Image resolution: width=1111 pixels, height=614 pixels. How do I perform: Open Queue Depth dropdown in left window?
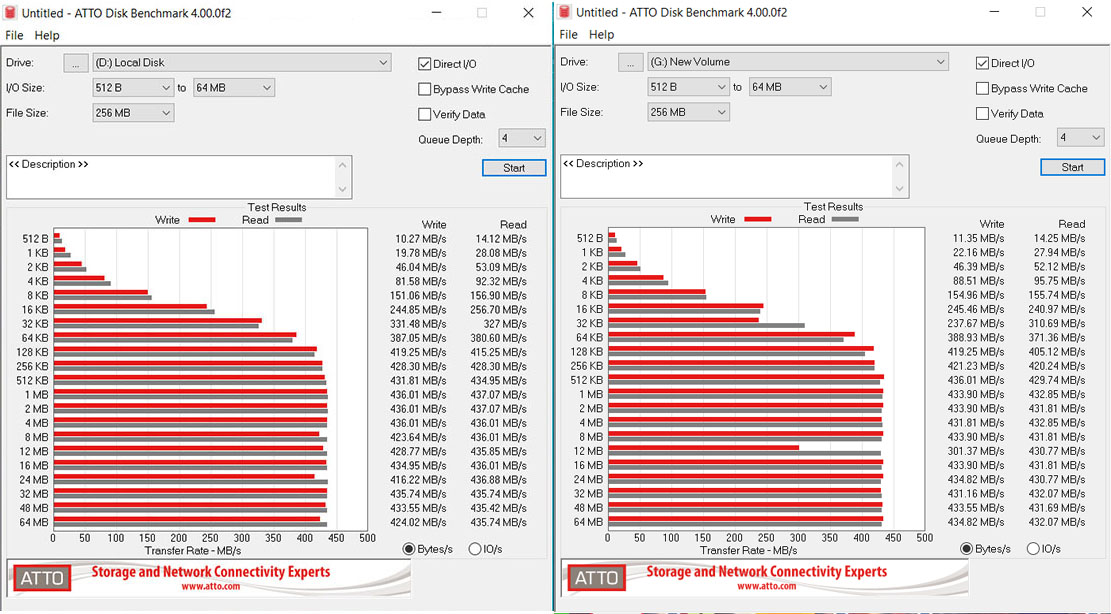pos(521,138)
